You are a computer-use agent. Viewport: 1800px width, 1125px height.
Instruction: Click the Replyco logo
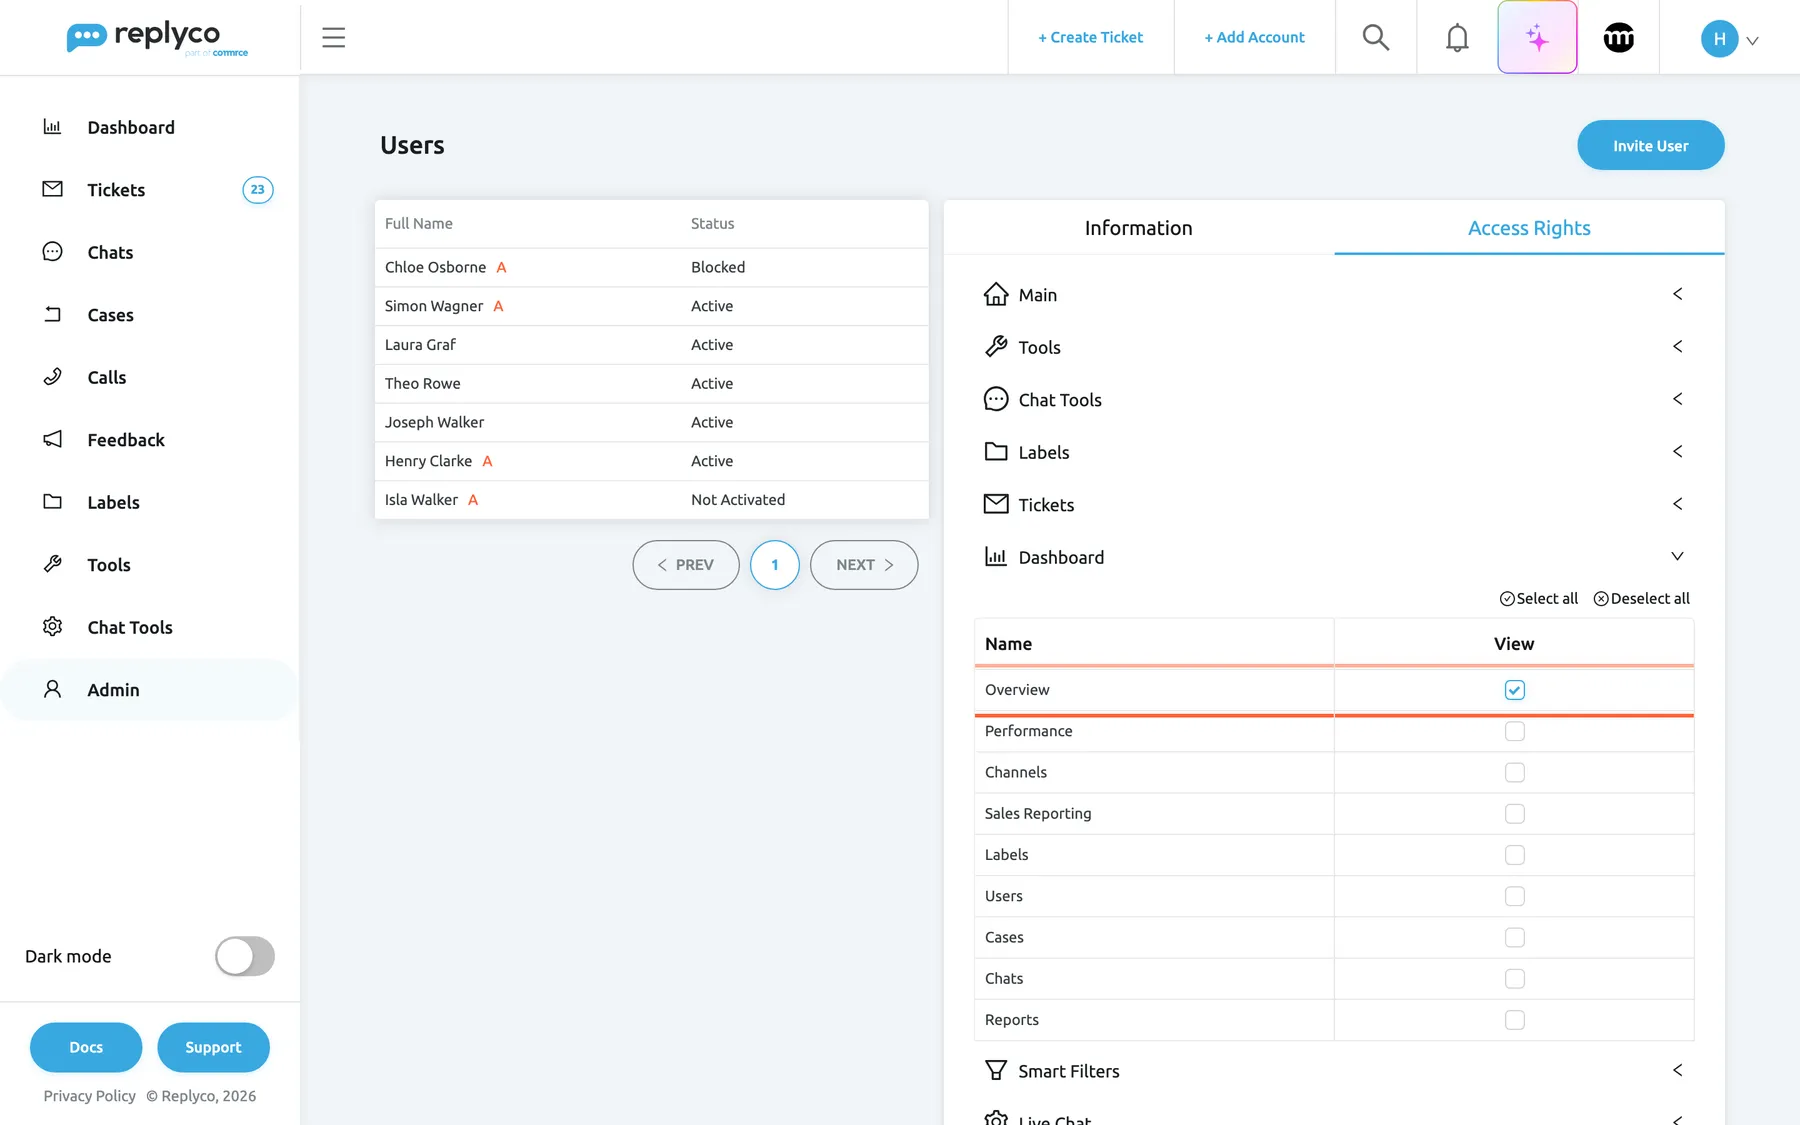157,38
